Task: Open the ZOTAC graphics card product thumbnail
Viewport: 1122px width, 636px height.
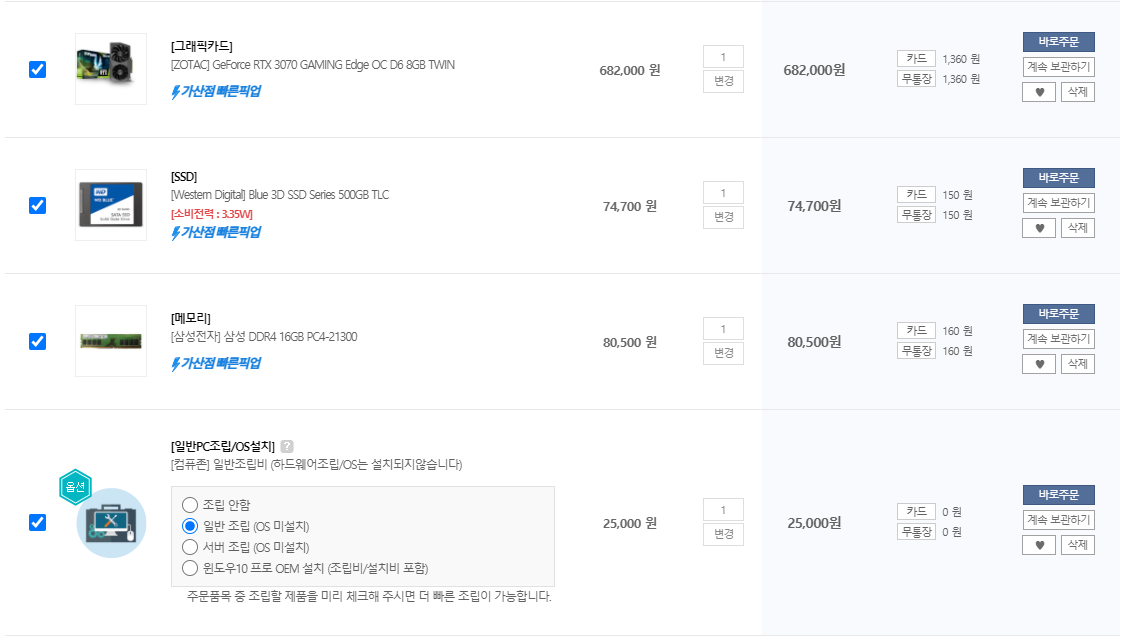Action: [111, 69]
